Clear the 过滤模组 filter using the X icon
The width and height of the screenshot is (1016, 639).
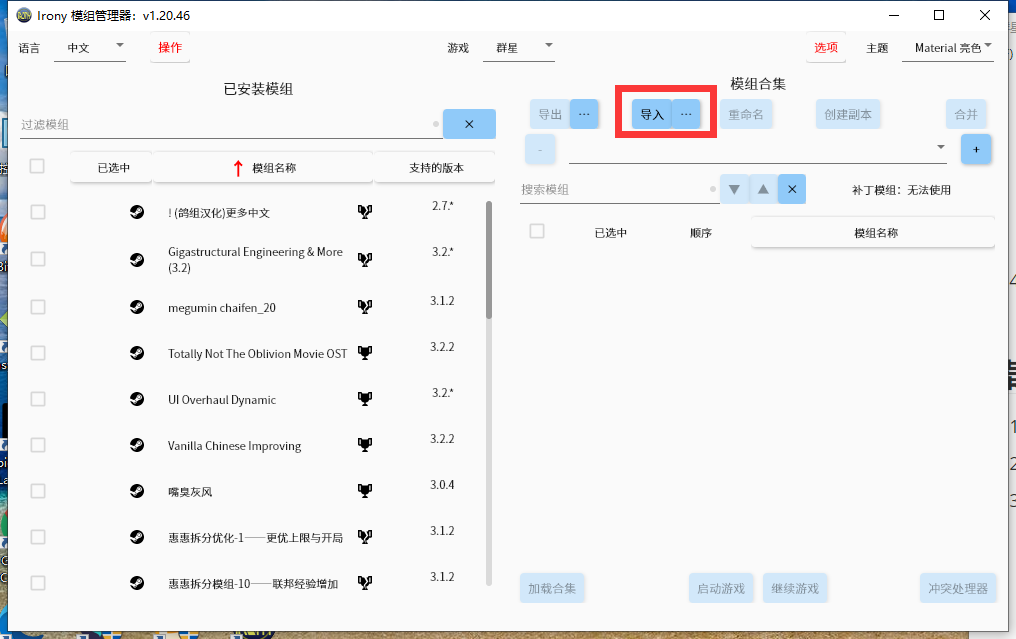469,123
